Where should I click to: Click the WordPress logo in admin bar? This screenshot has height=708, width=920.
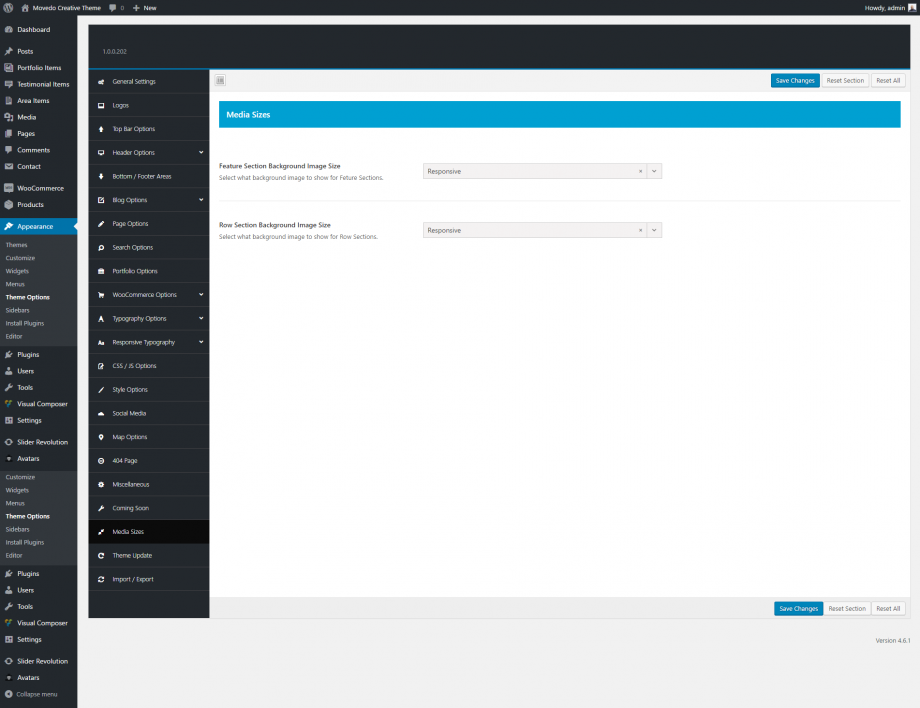tap(8, 7)
